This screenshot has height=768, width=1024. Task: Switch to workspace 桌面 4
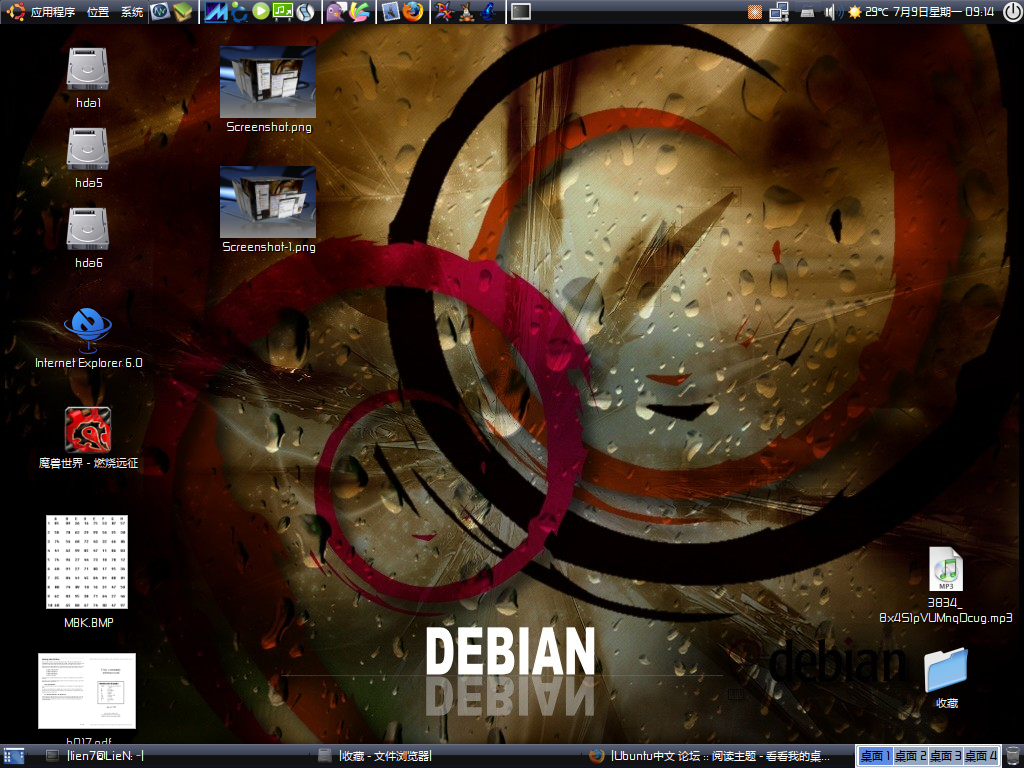(x=981, y=756)
